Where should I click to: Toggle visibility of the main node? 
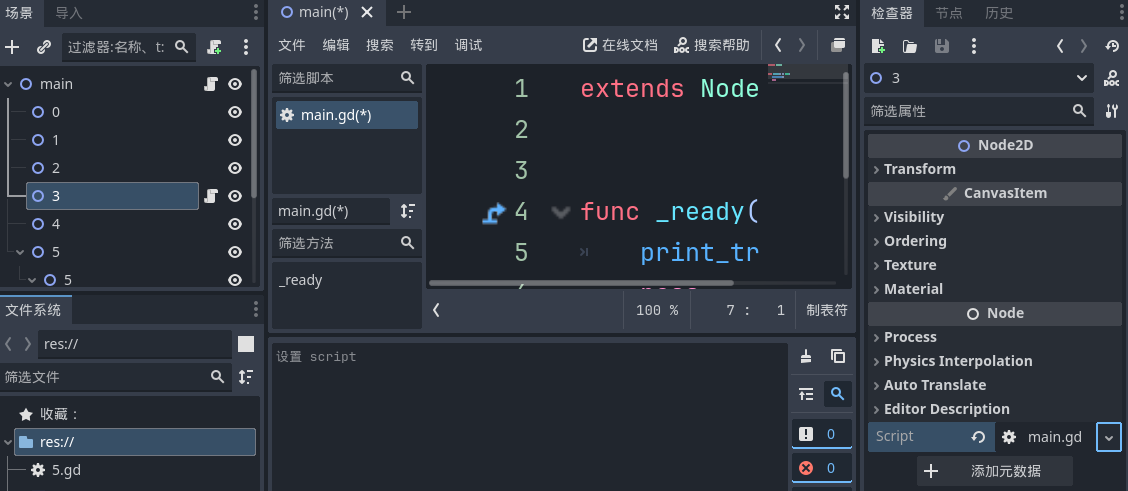click(235, 85)
